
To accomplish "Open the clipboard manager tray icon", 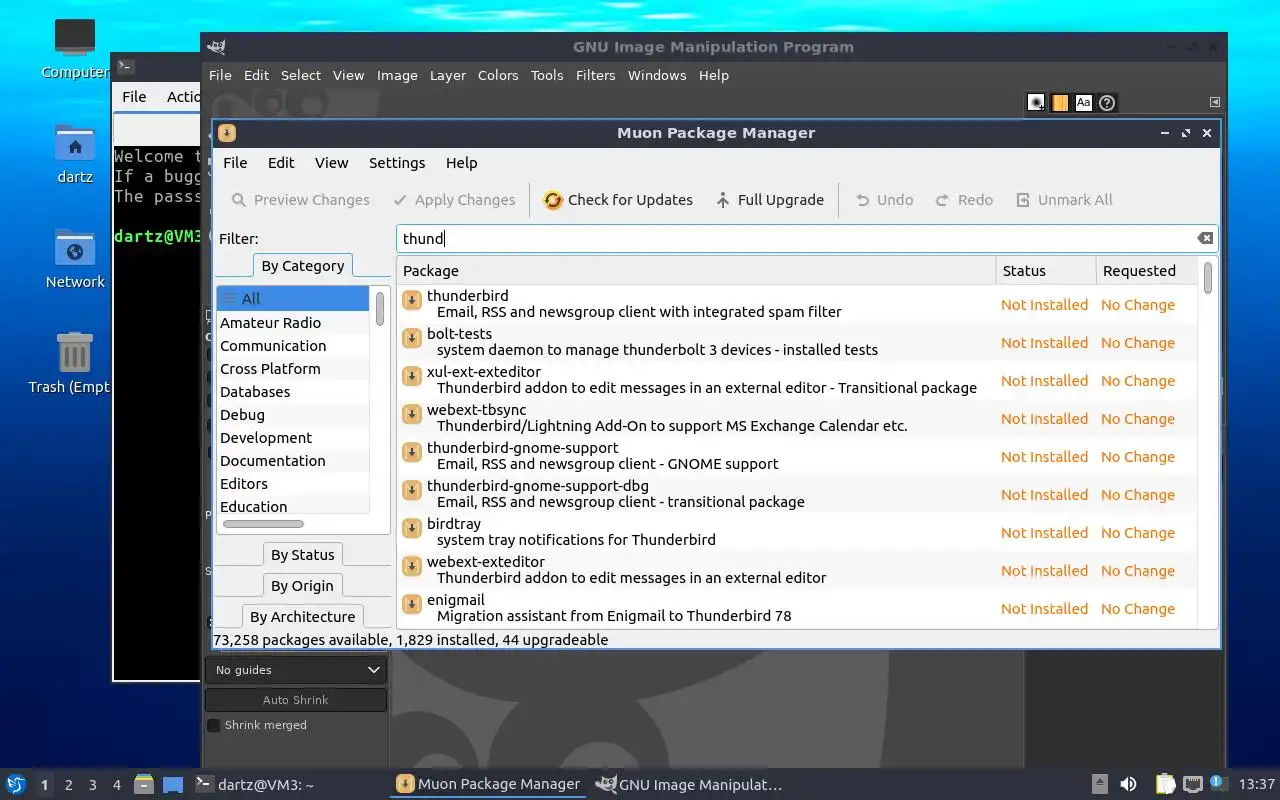I will 1166,784.
